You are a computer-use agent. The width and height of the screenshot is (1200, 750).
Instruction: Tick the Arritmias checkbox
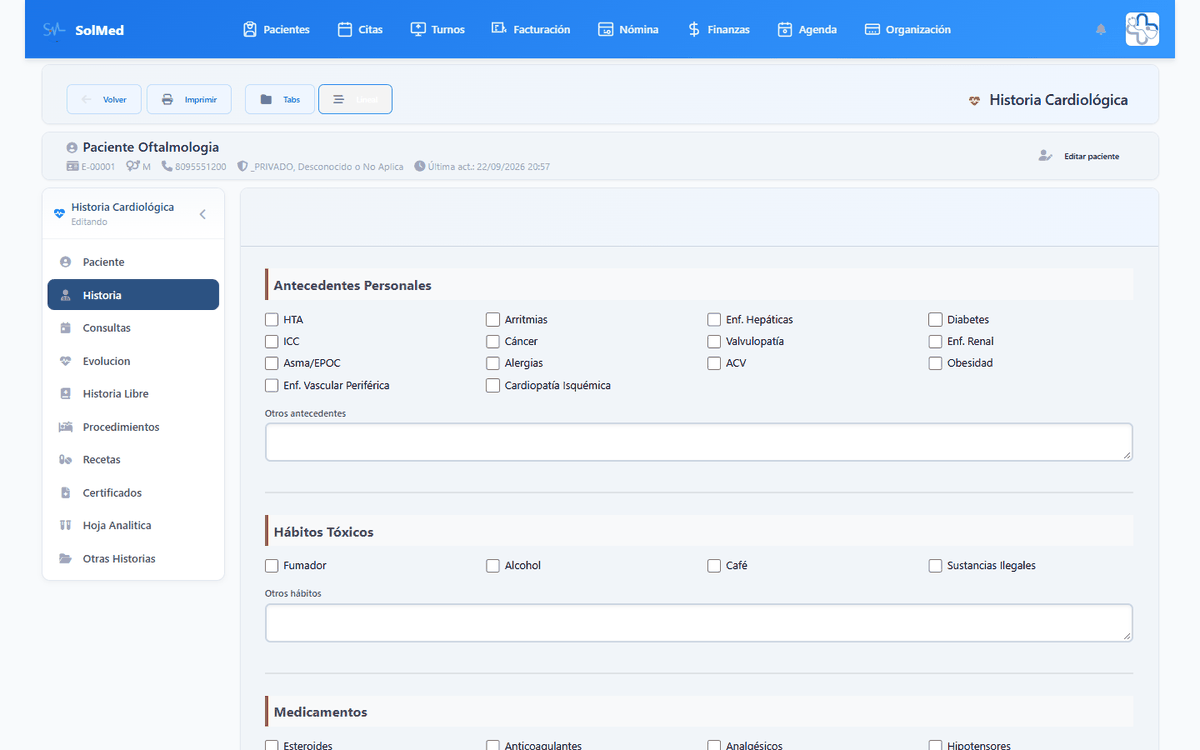(493, 320)
